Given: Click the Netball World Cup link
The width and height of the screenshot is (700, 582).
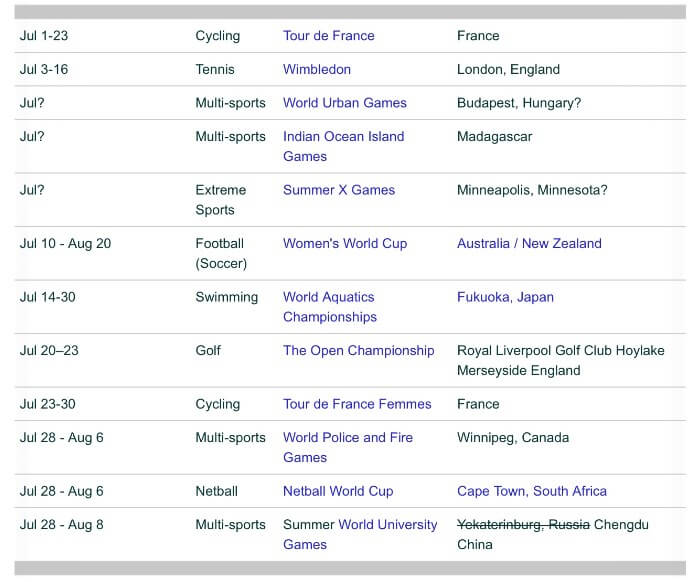Looking at the screenshot, I should (x=338, y=491).
